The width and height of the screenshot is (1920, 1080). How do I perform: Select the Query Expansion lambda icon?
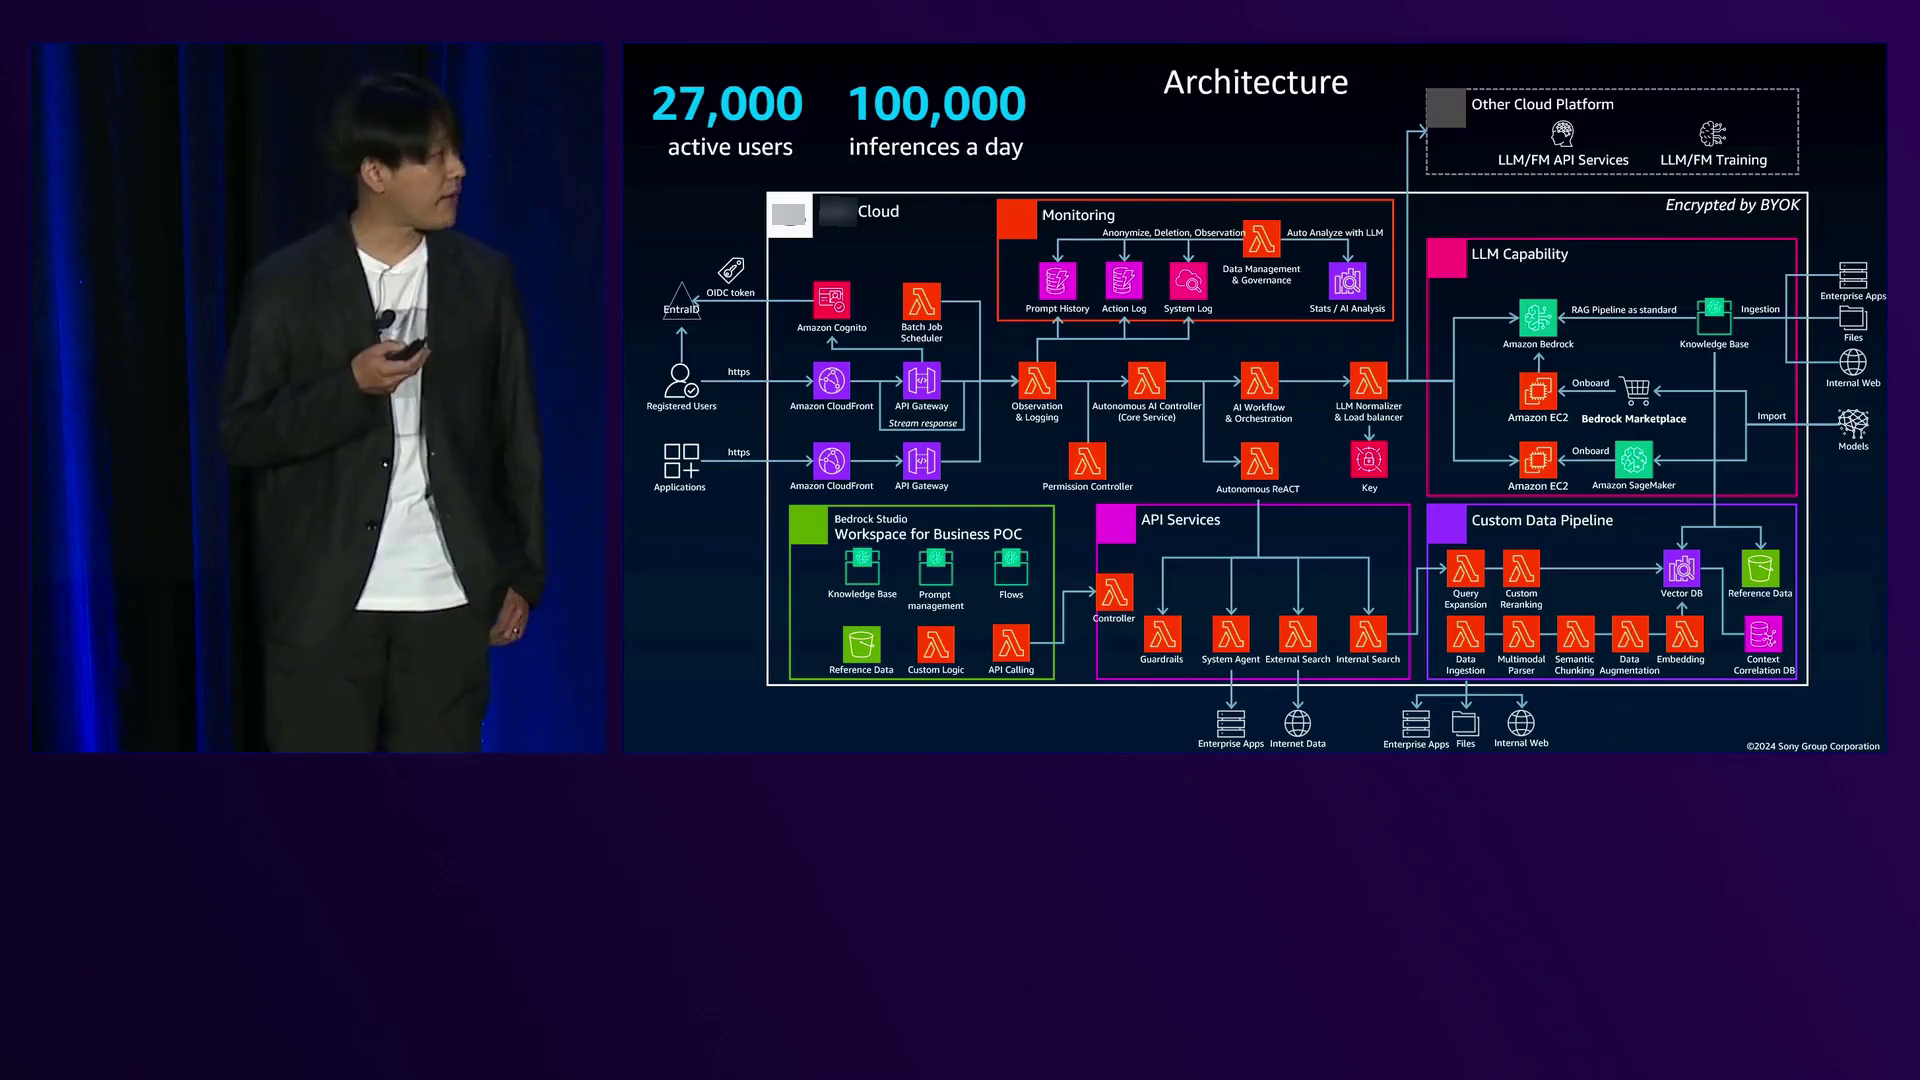(1465, 568)
